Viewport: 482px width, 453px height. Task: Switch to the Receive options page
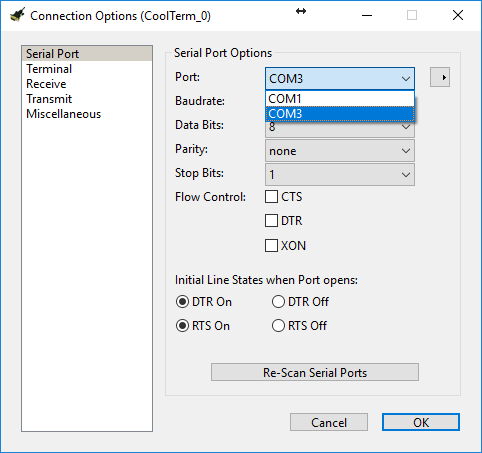click(x=46, y=84)
